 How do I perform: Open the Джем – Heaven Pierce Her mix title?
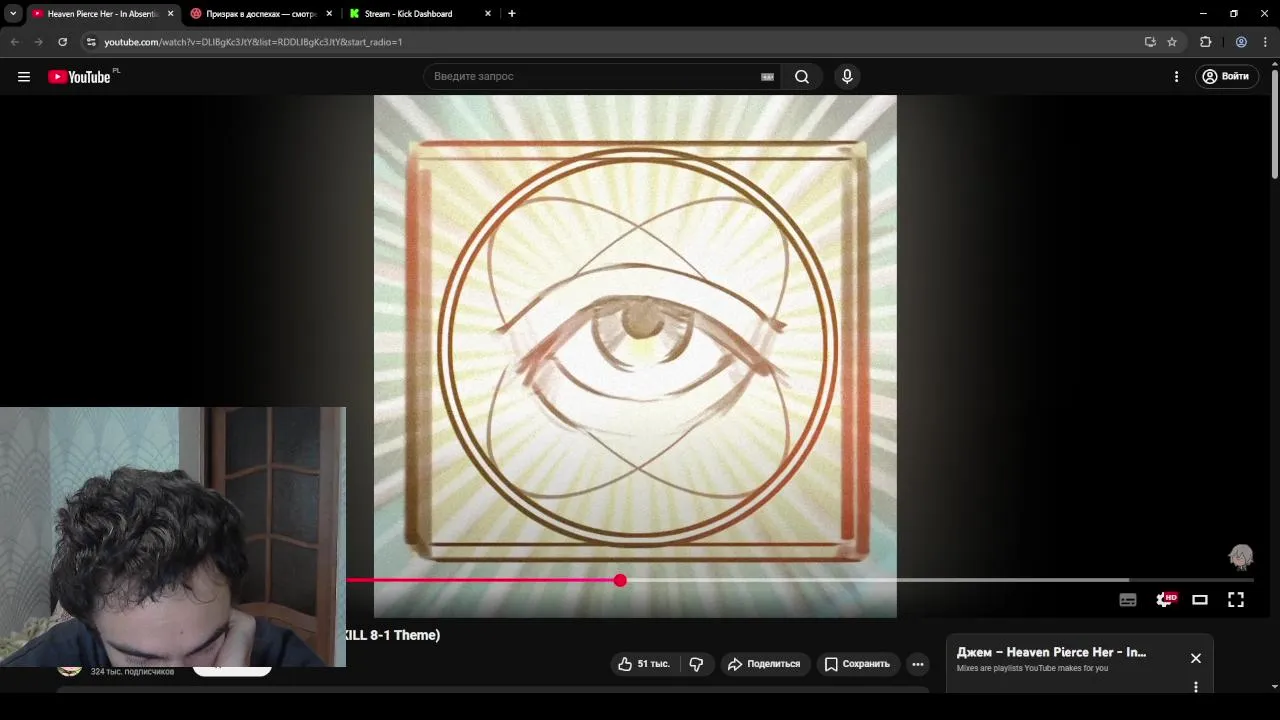(1051, 652)
